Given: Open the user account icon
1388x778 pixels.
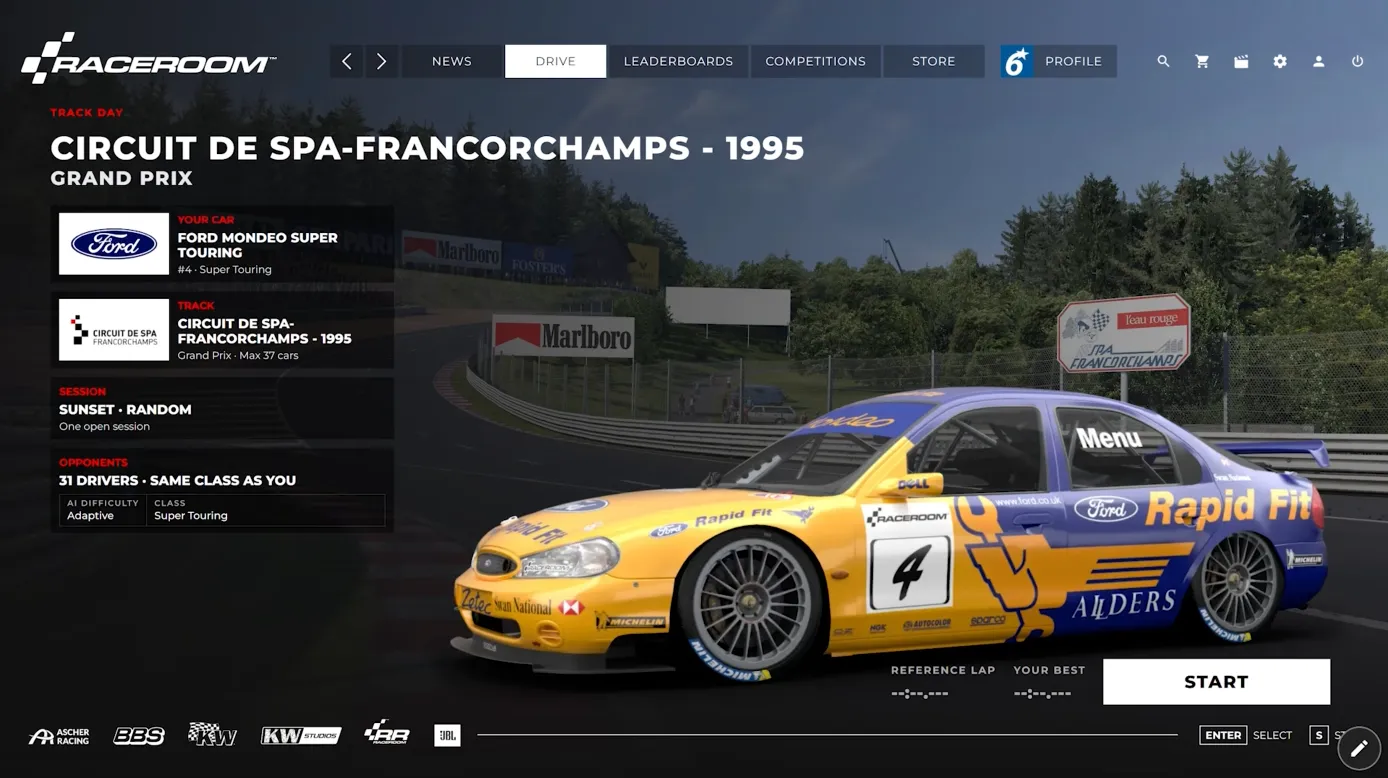Looking at the screenshot, I should [x=1319, y=61].
